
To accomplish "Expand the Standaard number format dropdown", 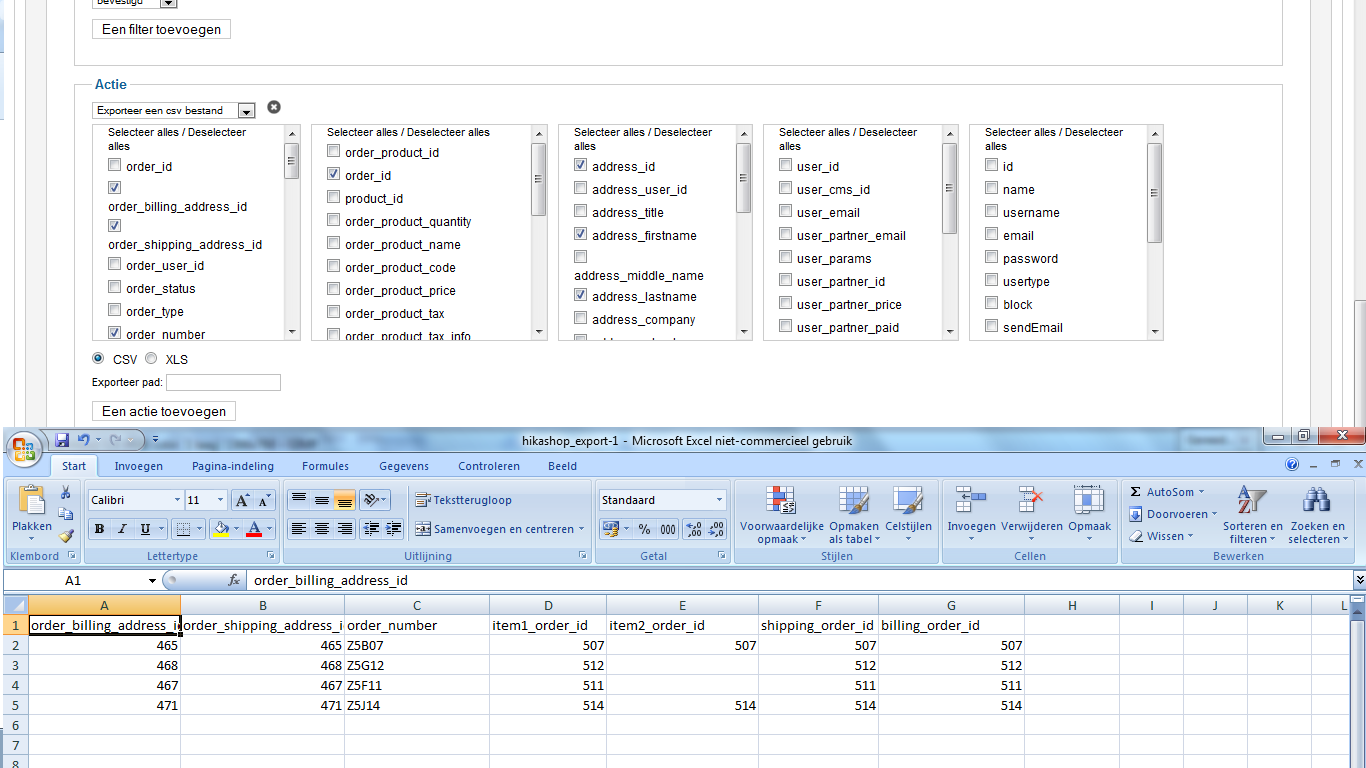I will 719,500.
